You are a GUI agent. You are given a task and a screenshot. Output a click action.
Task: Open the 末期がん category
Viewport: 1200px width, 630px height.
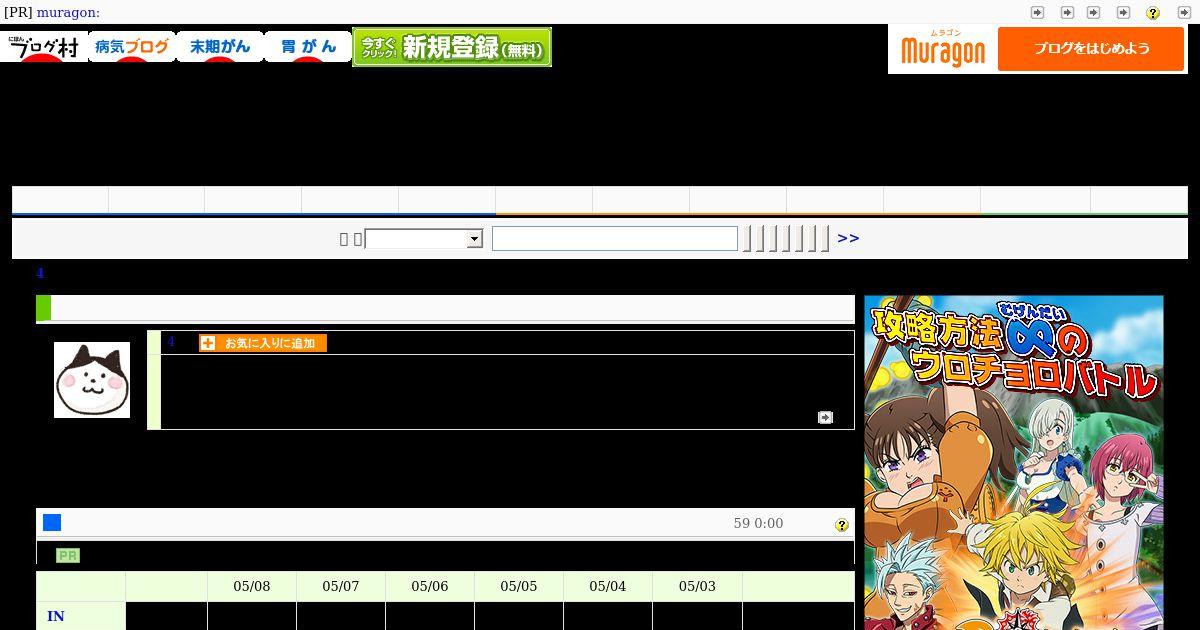coord(220,46)
